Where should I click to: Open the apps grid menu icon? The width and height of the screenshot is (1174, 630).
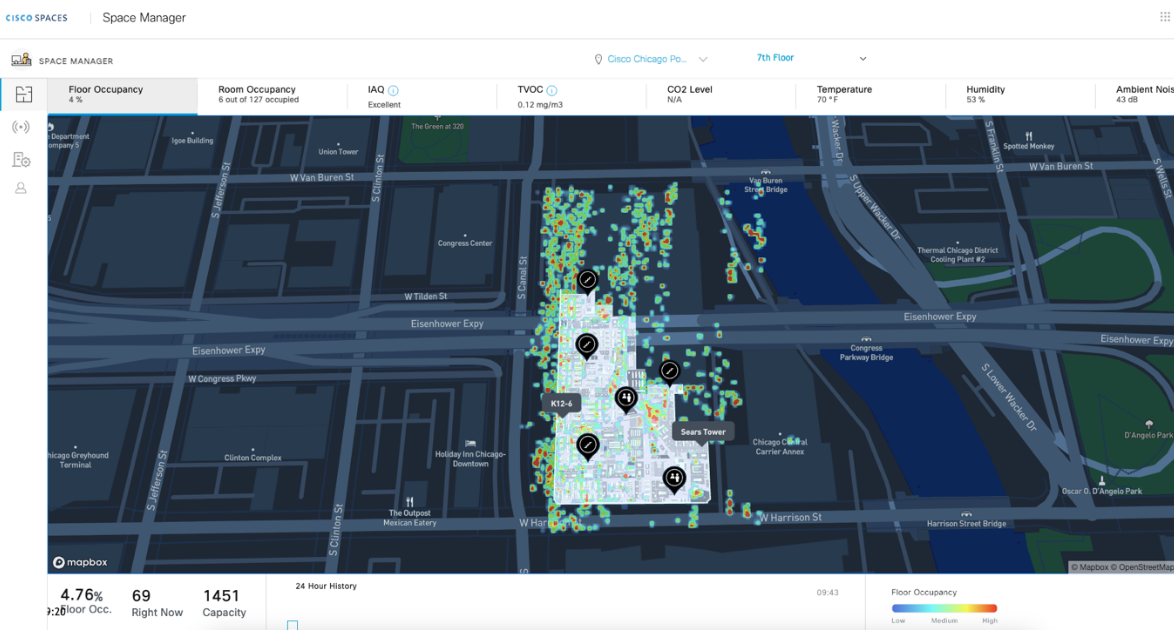point(1165,17)
